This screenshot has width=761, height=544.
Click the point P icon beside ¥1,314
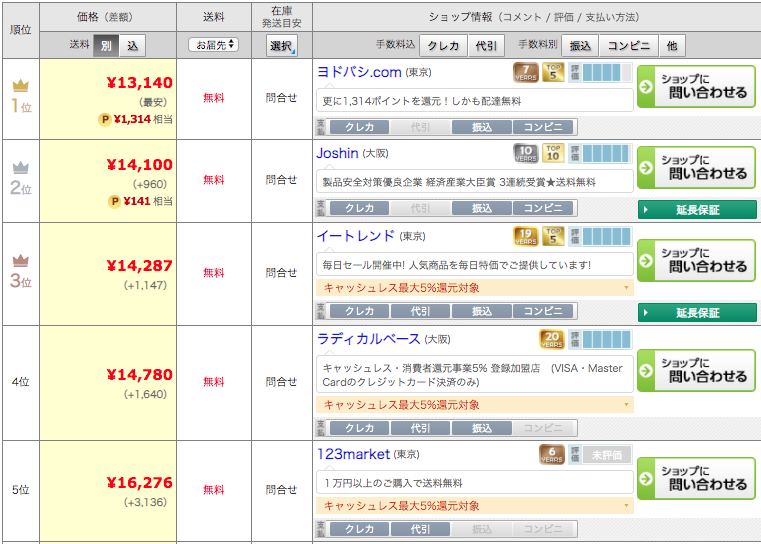pos(105,119)
